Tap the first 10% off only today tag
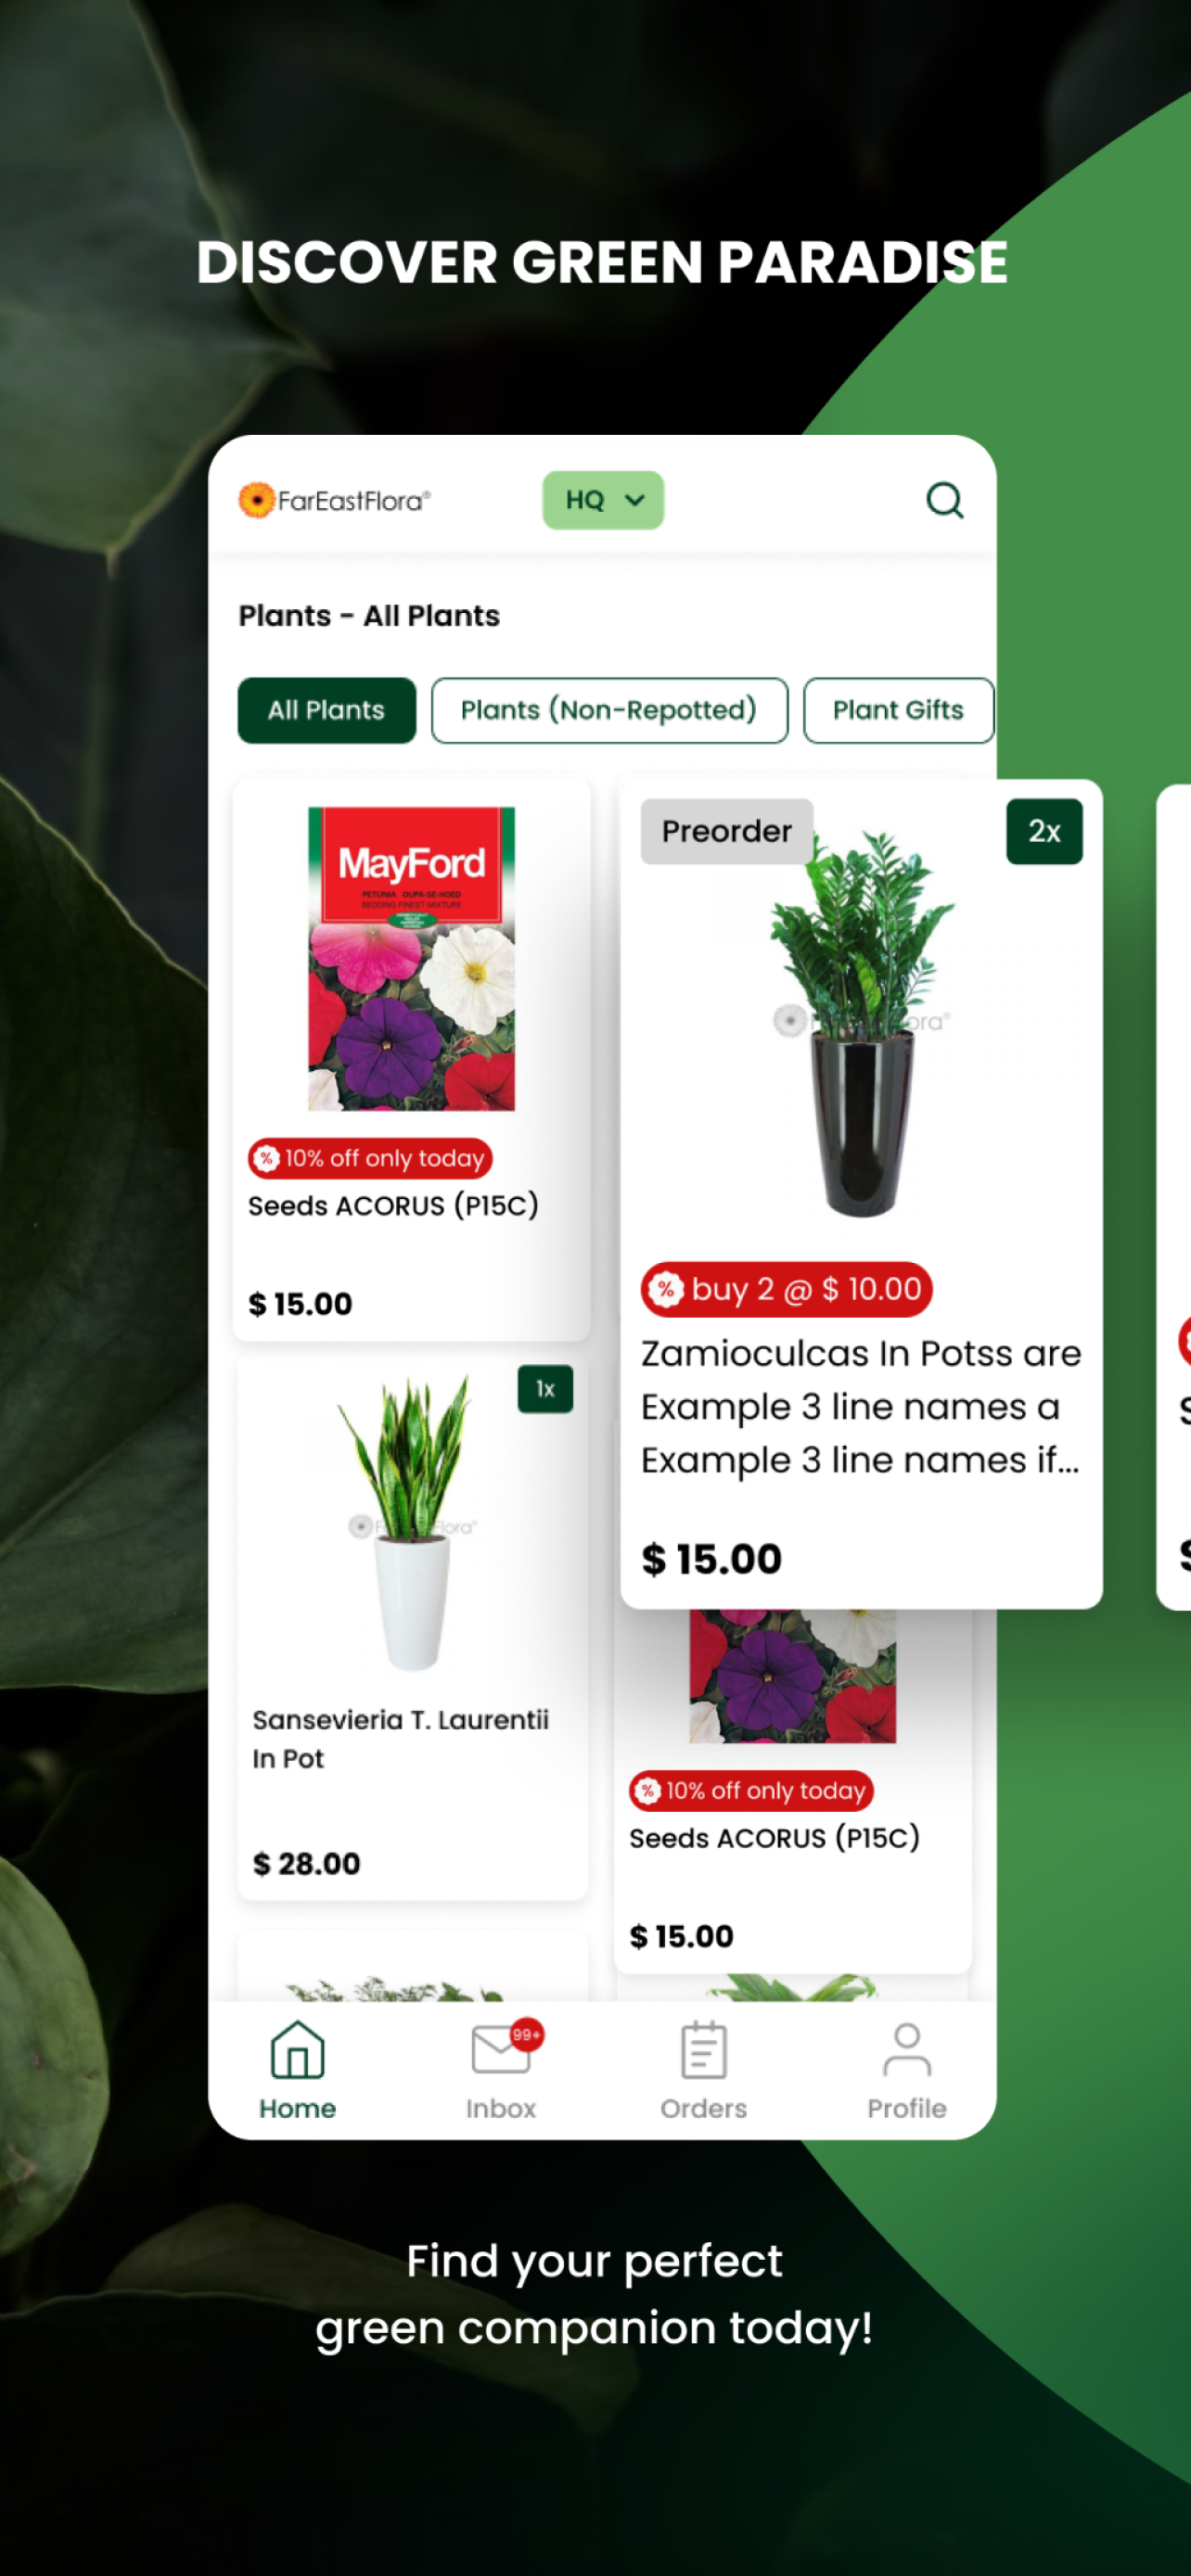The height and width of the screenshot is (2576, 1191). pos(370,1158)
